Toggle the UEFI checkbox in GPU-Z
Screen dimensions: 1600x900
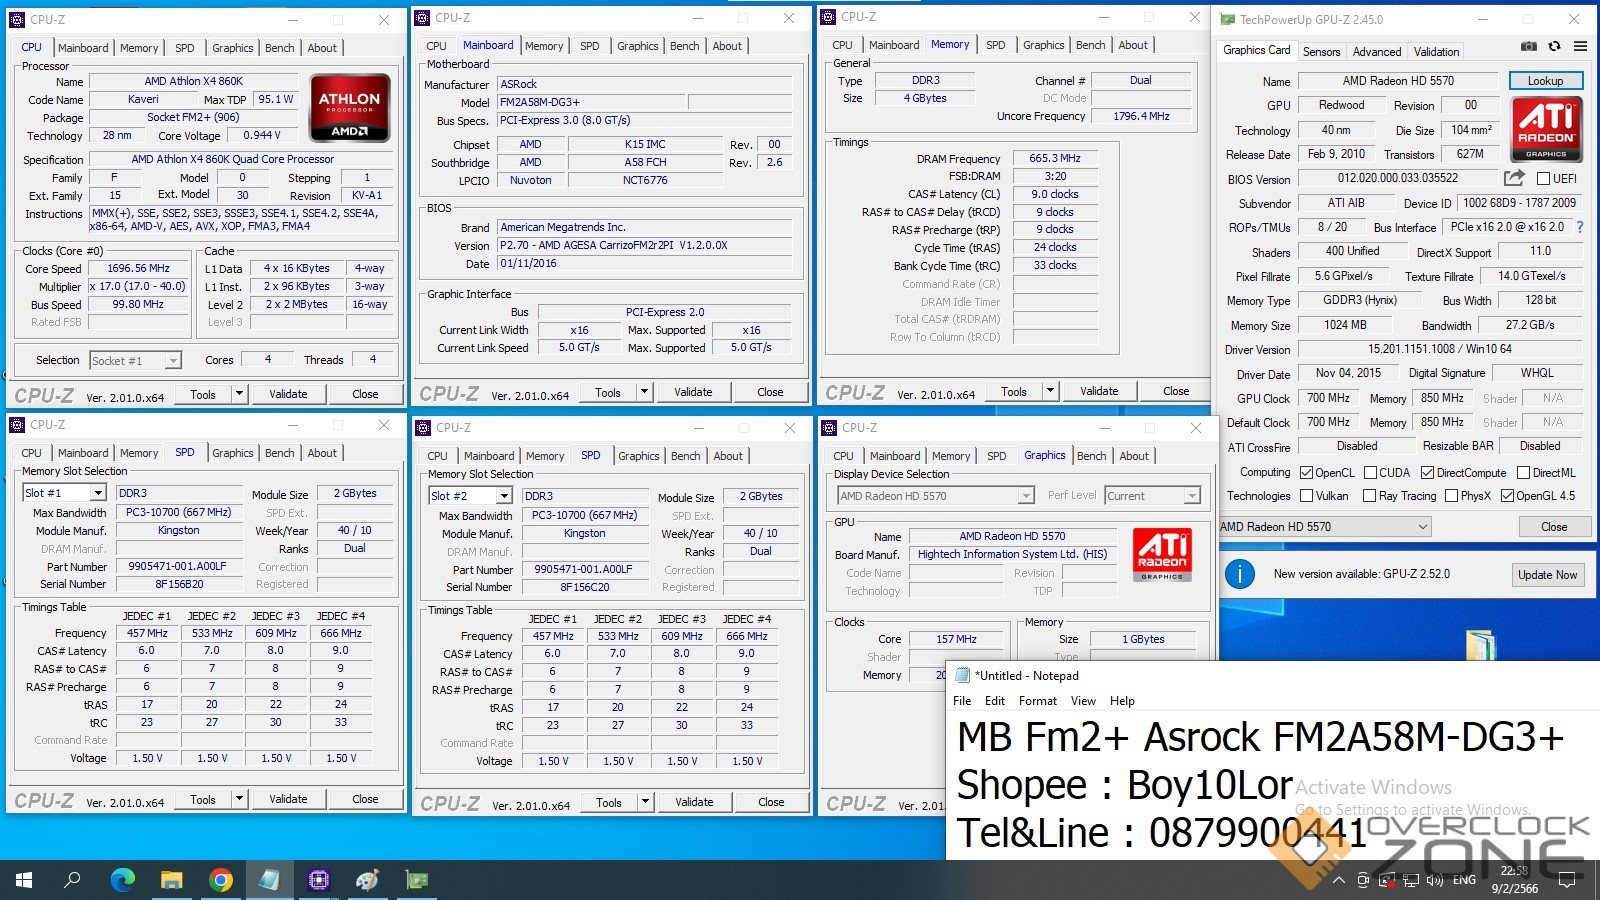(1543, 179)
